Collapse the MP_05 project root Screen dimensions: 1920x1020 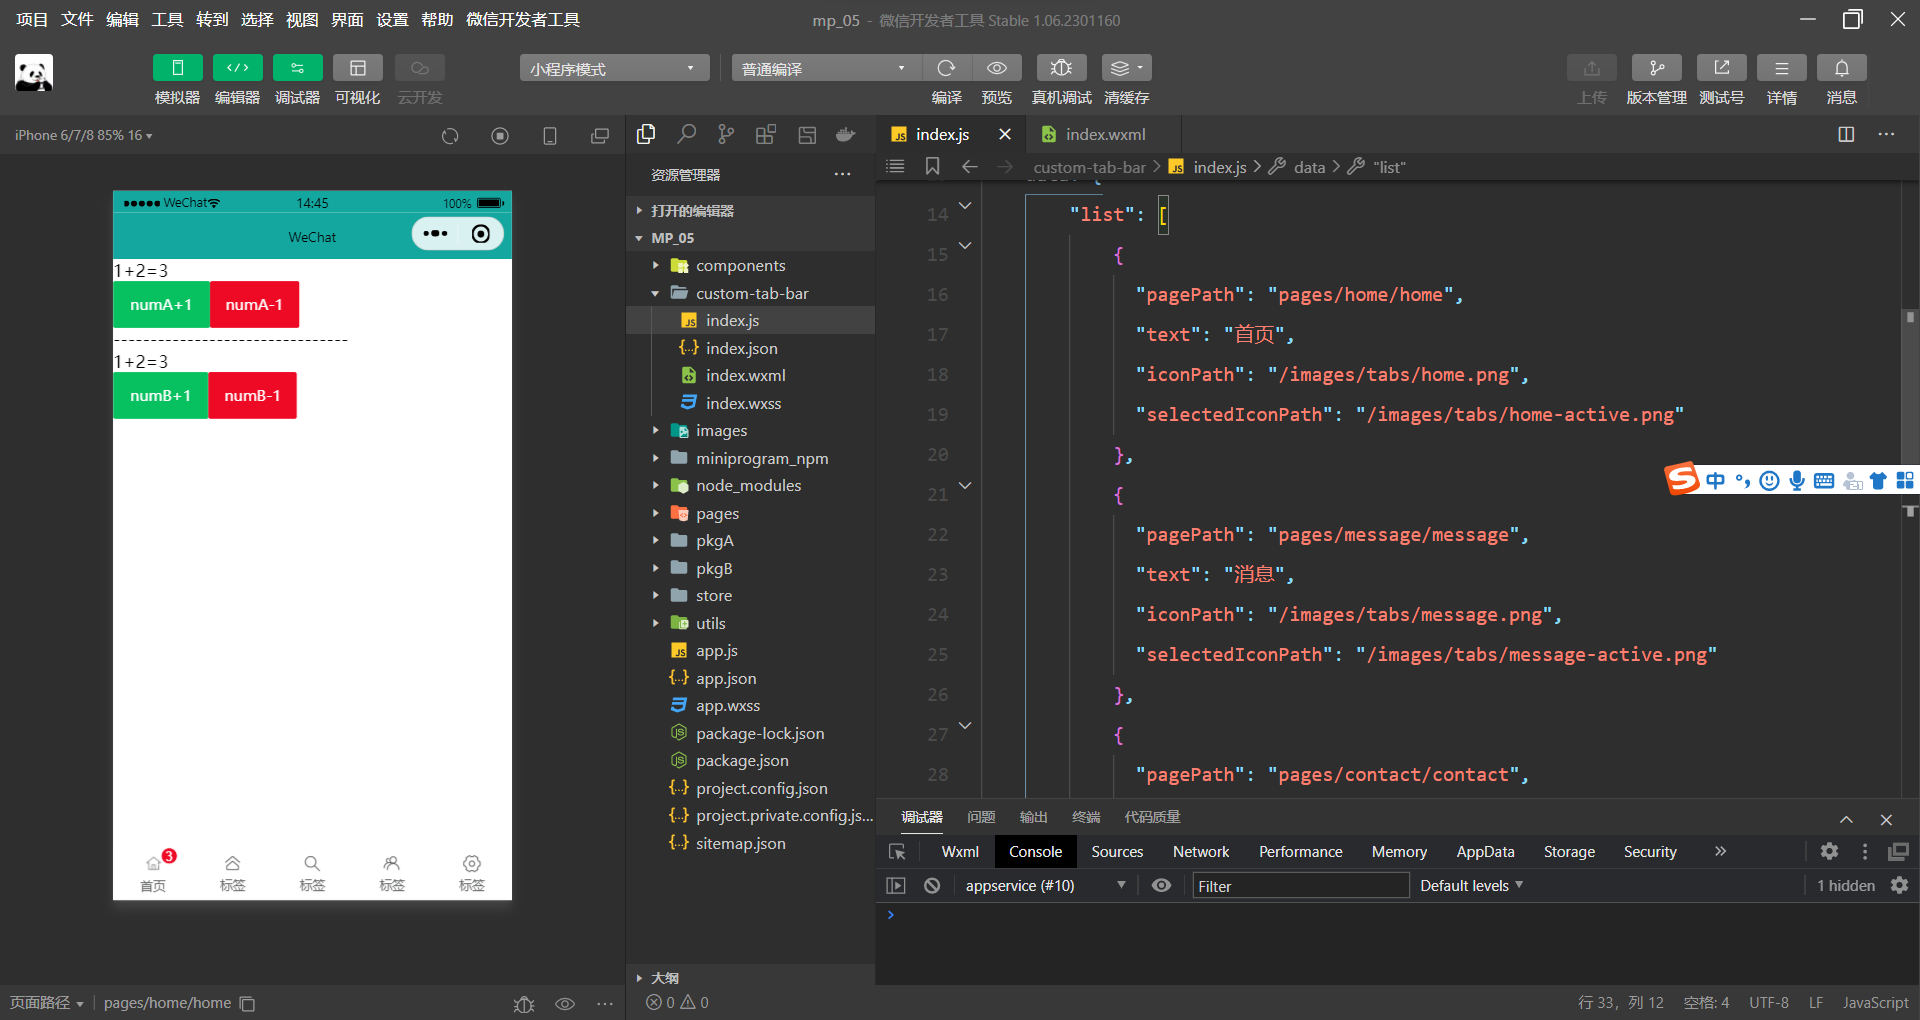(750, 238)
